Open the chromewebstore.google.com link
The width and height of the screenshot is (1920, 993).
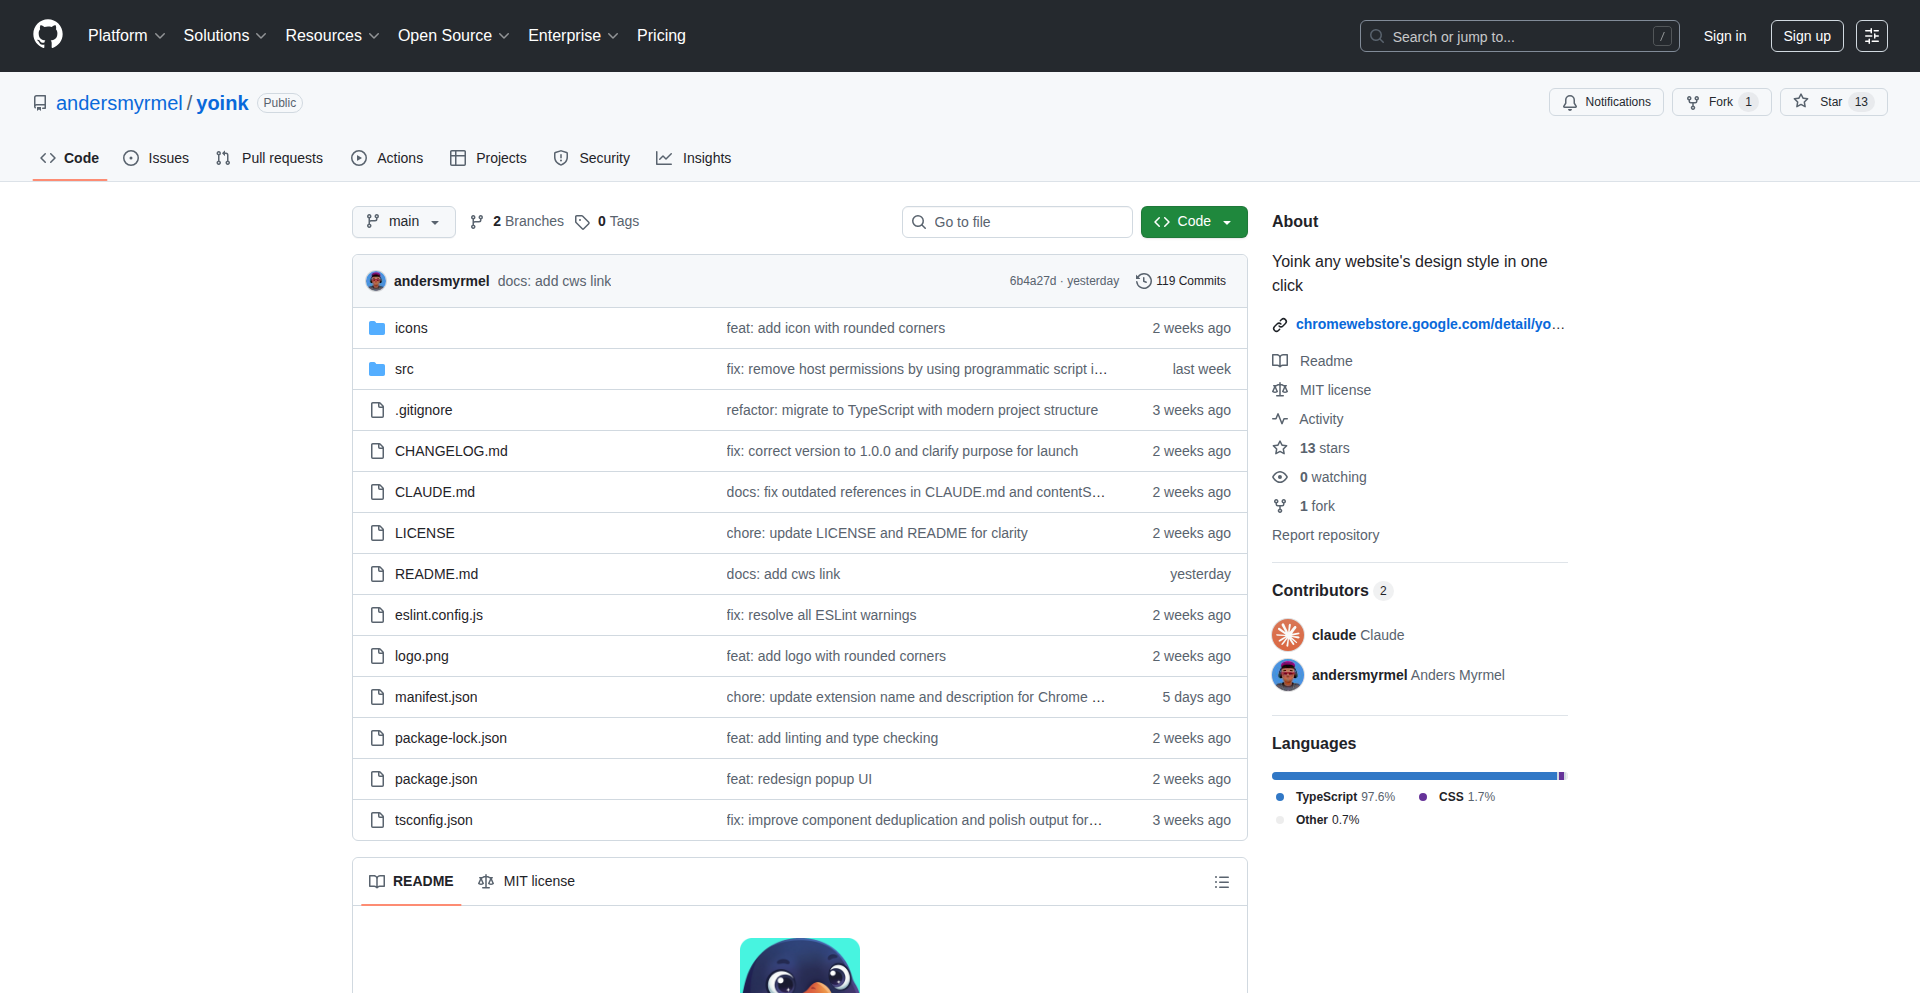click(x=1429, y=324)
